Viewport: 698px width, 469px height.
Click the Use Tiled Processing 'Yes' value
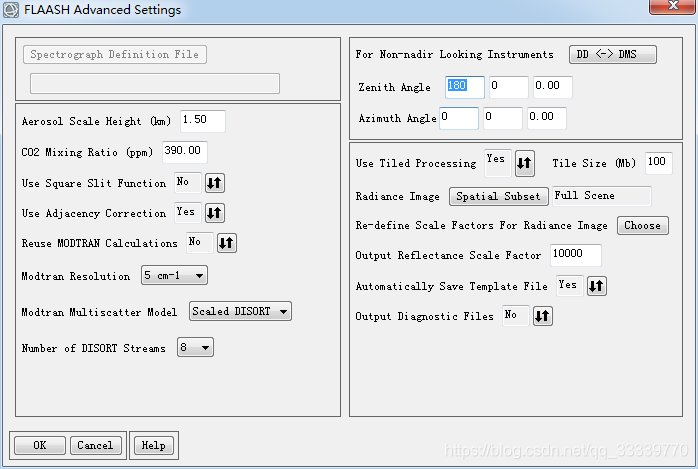pos(498,163)
